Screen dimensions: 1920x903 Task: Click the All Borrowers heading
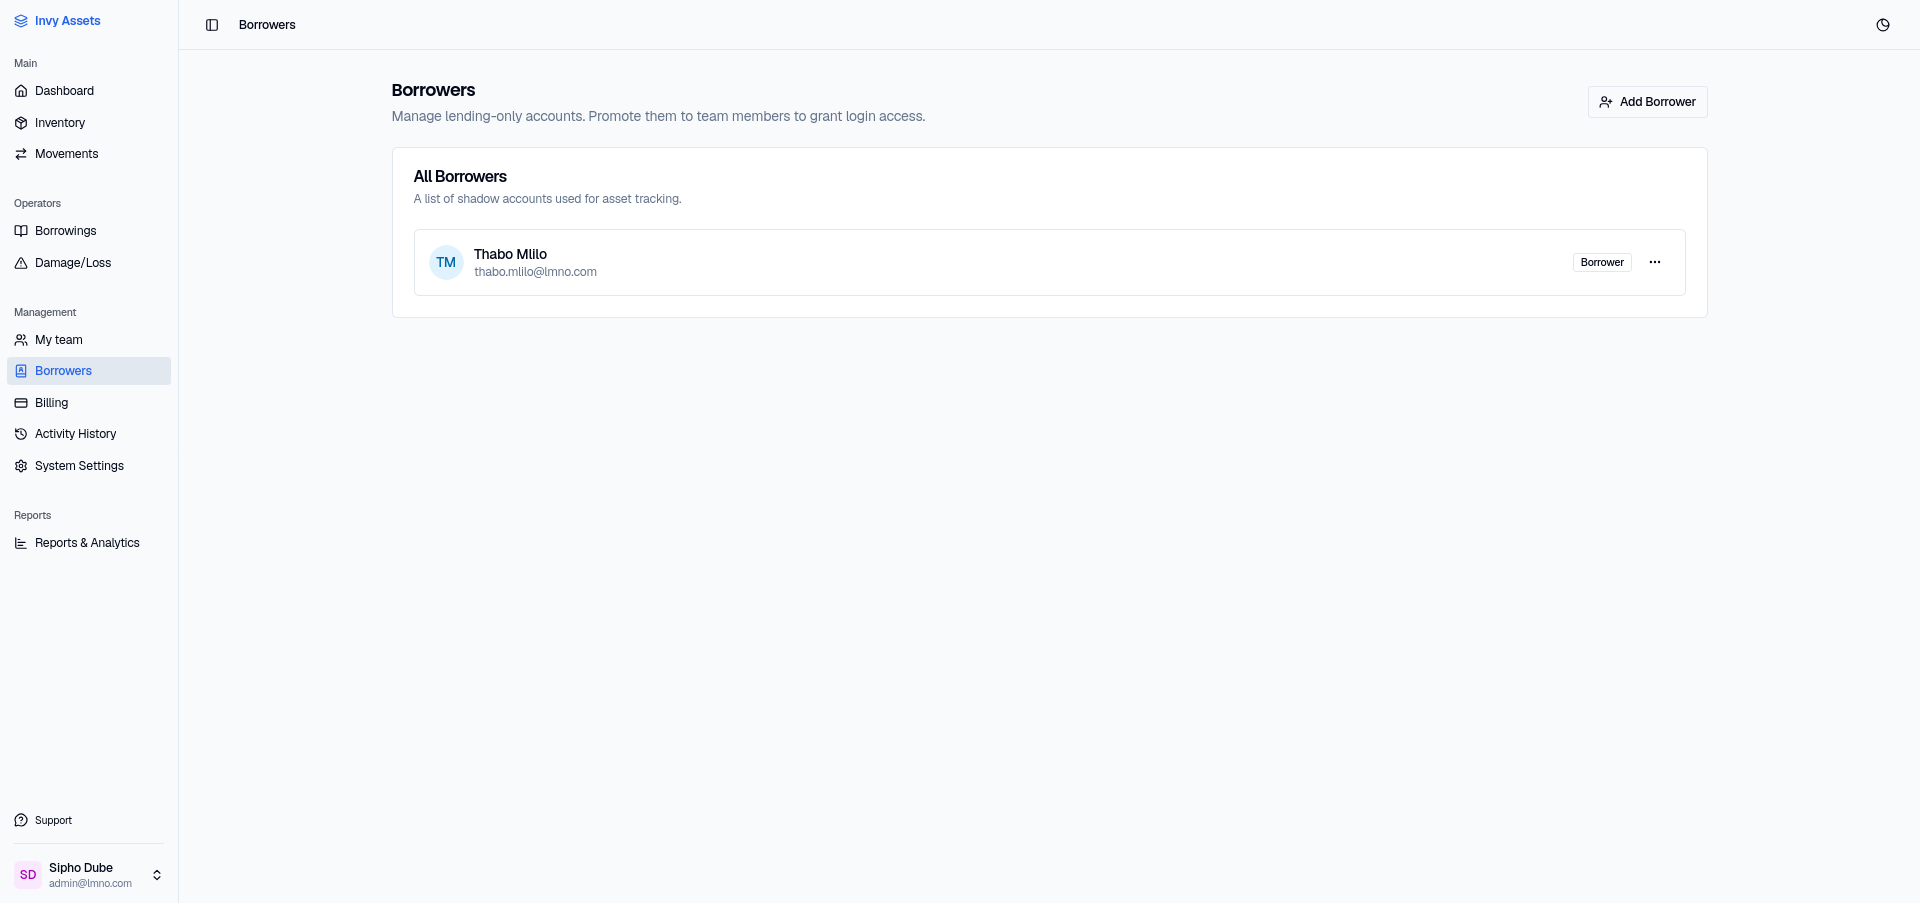(460, 177)
